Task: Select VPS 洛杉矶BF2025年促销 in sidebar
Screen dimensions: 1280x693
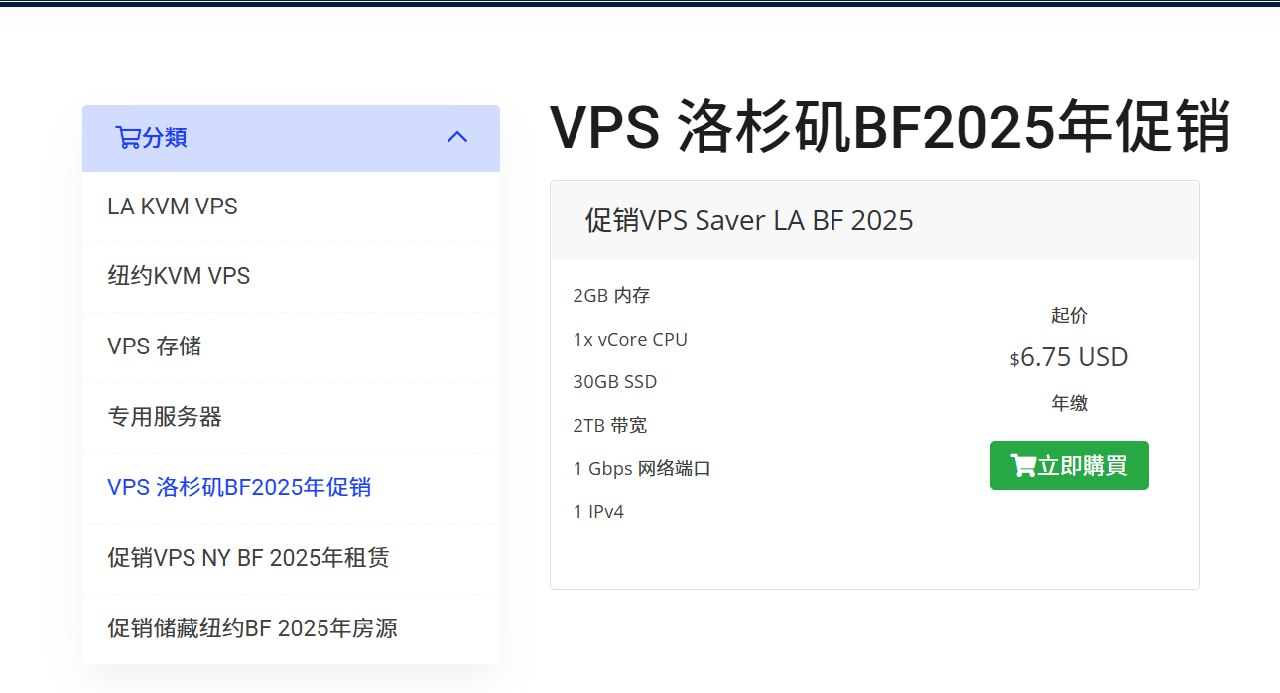Action: point(239,487)
